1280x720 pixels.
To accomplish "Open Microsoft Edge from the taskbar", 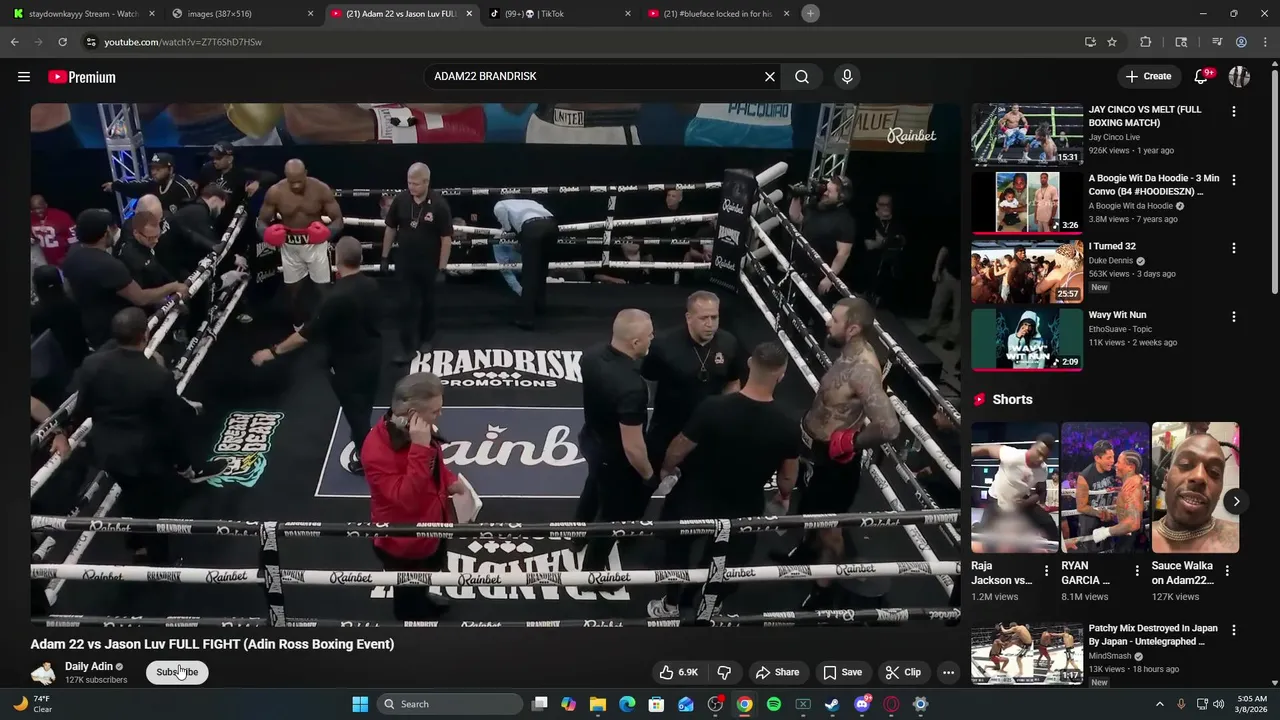I will pyautogui.click(x=627, y=704).
